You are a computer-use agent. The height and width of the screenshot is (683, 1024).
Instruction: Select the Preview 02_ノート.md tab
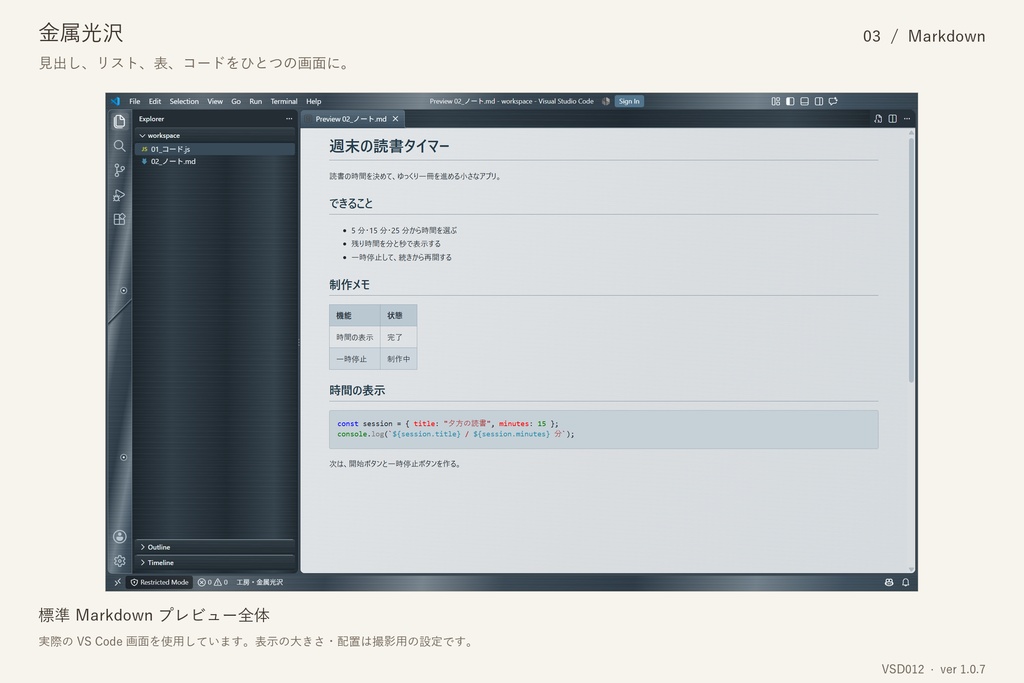pos(353,119)
